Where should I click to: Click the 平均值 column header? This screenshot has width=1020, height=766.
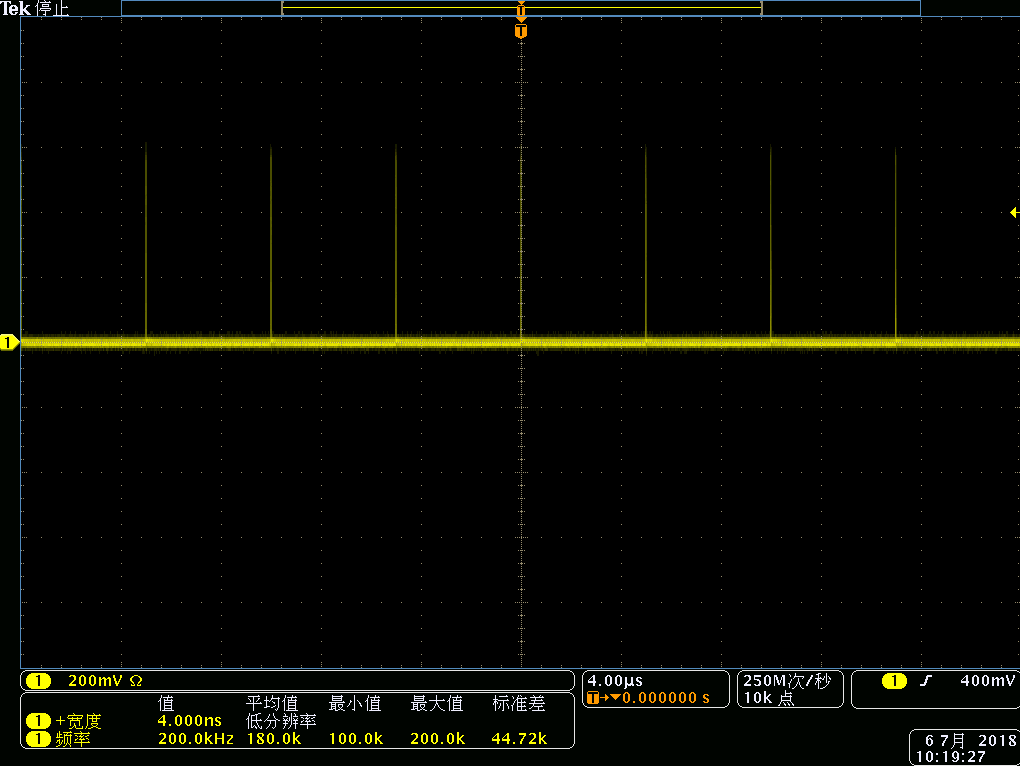[272, 704]
